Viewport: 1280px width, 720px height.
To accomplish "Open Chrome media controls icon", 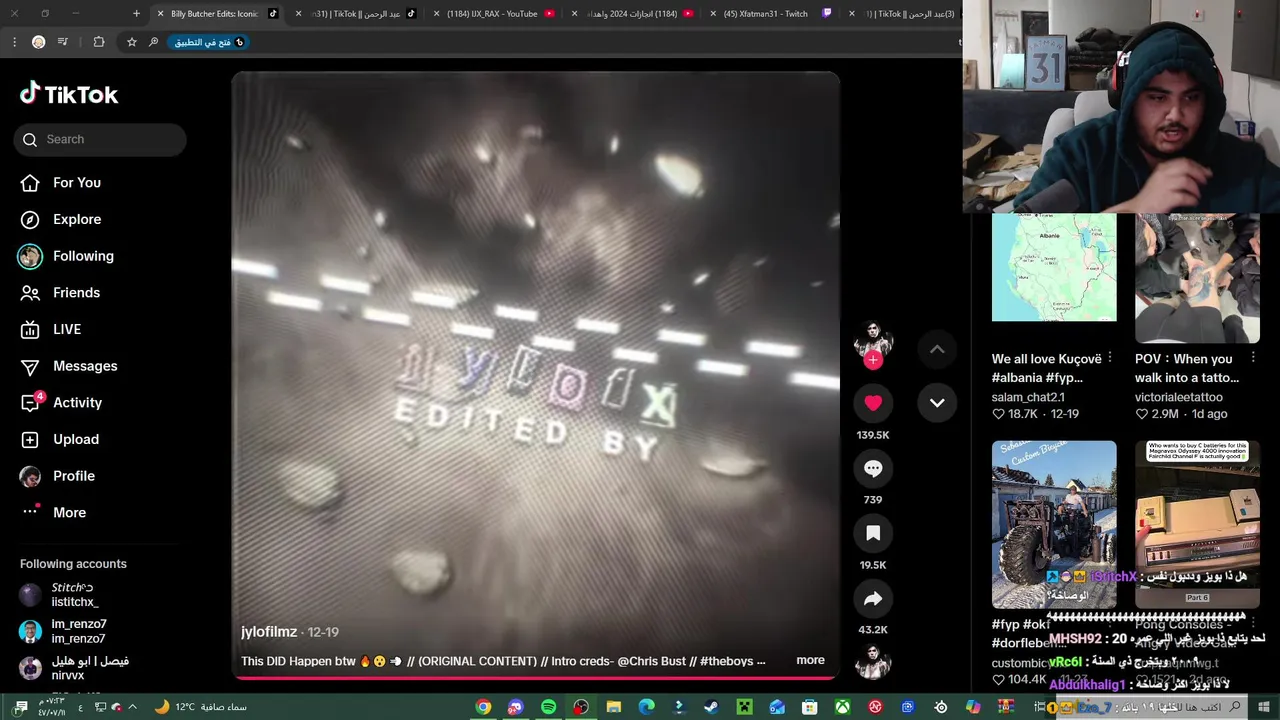I will coord(63,42).
